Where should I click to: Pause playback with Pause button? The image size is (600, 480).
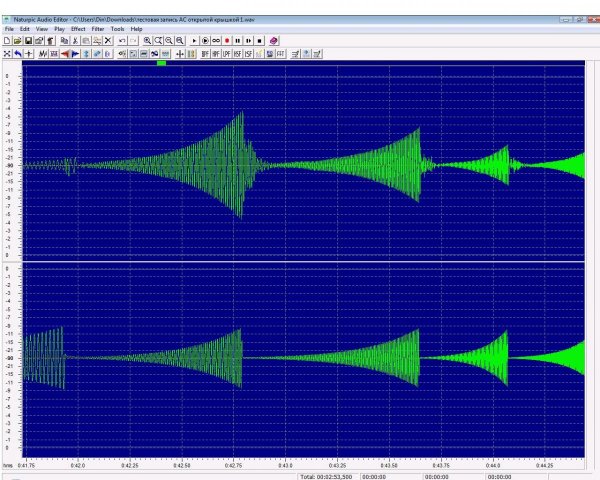[238, 41]
